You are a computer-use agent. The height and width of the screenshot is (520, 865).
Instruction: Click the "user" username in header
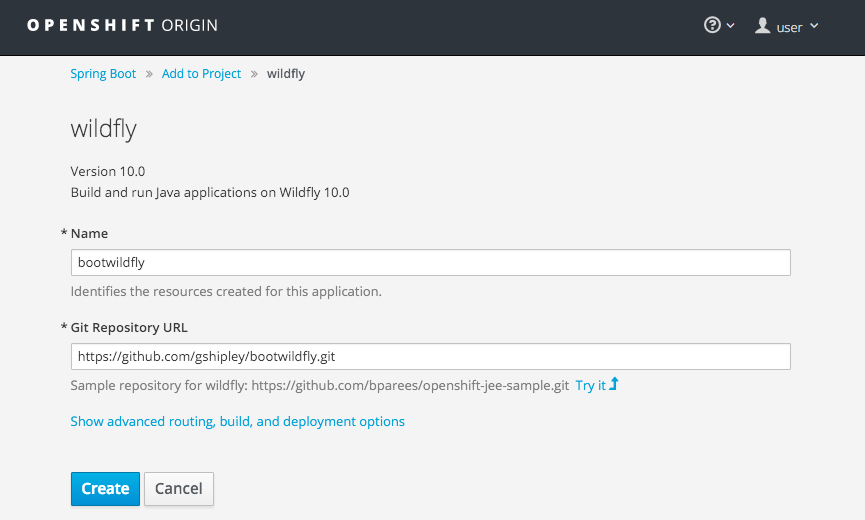pos(789,27)
